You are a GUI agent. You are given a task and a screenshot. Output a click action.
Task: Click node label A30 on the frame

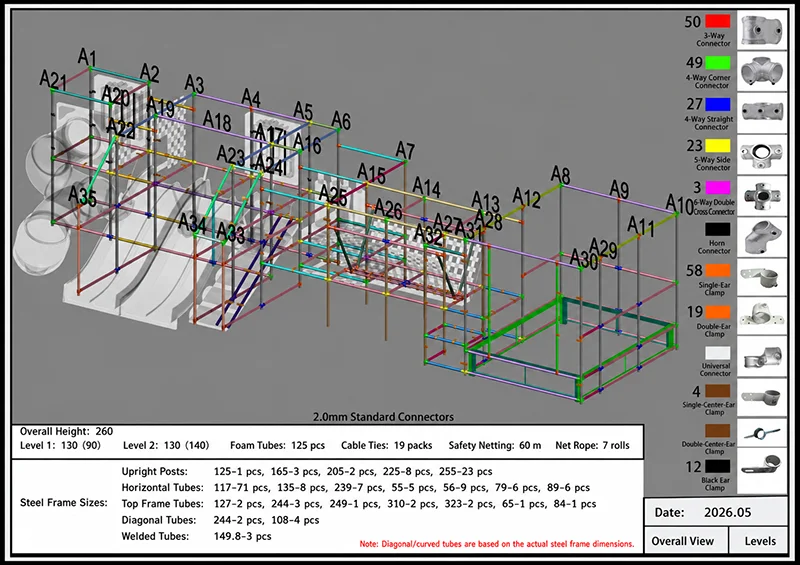[x=584, y=259]
